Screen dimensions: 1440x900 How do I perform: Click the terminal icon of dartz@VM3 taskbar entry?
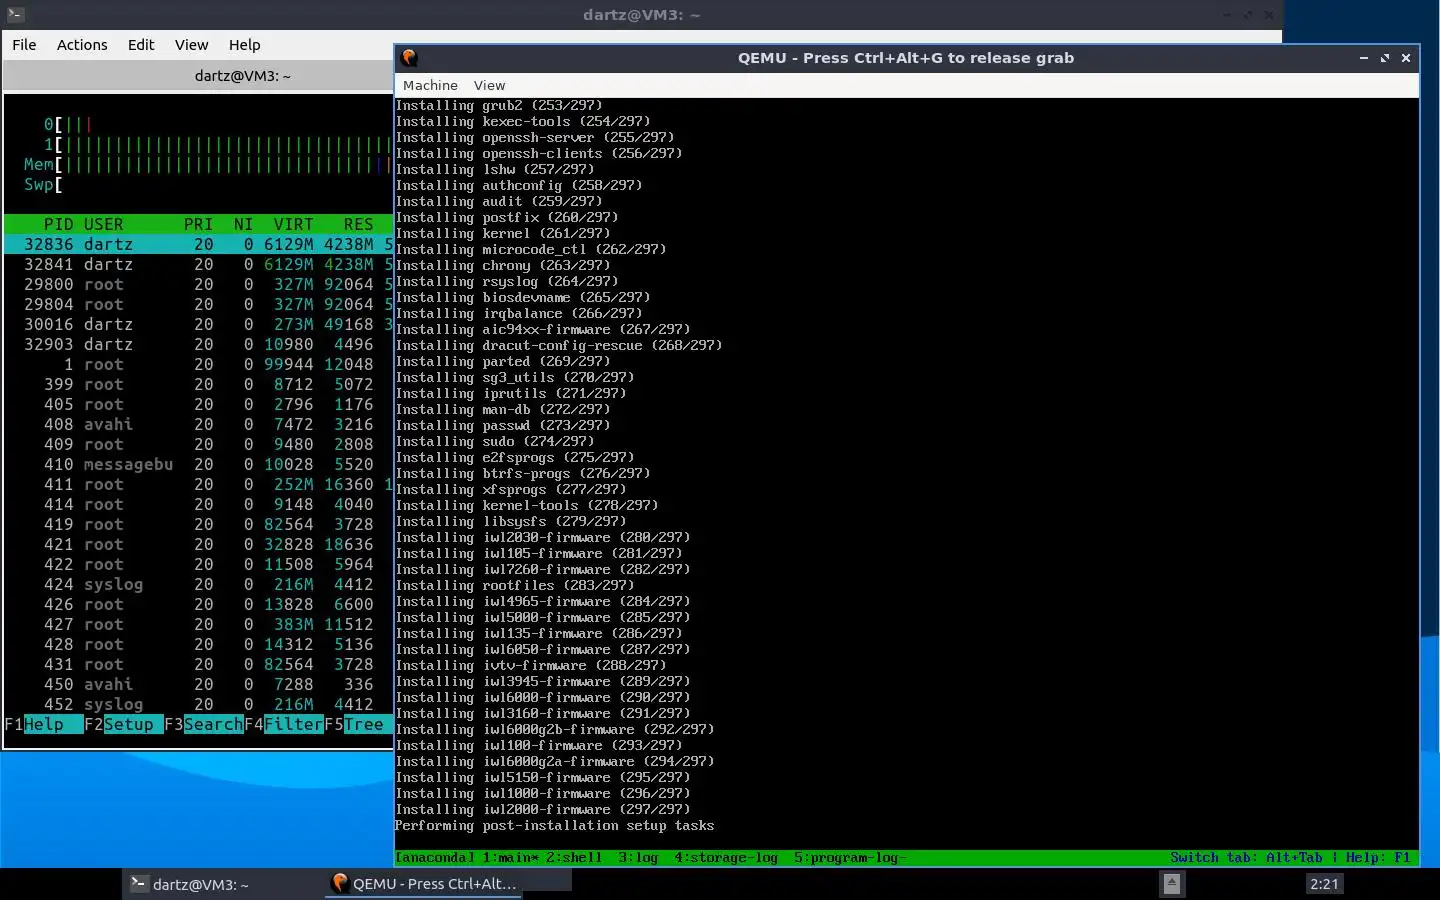coord(139,884)
